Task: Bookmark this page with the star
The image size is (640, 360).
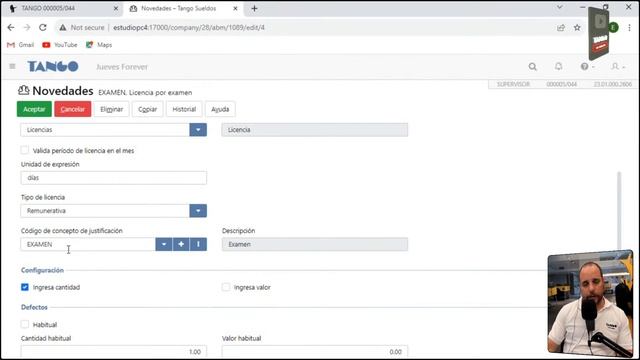Action: [577, 27]
